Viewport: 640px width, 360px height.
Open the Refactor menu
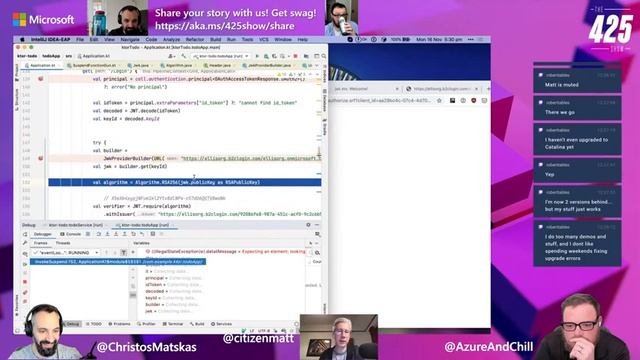195,40
